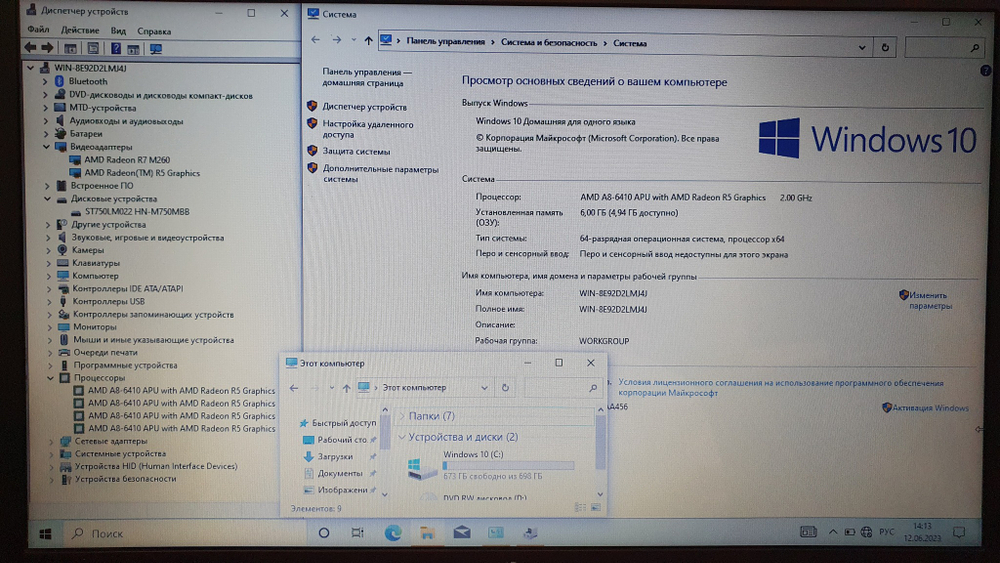Image resolution: width=1000 pixels, height=563 pixels.
Task: Open address bar dropdown in System window
Action: coord(862,47)
